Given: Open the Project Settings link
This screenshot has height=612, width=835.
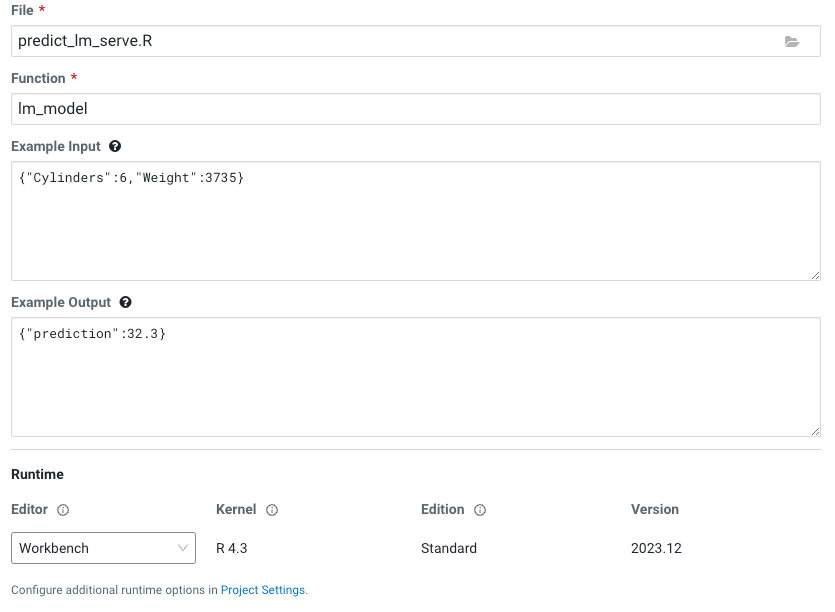Looking at the screenshot, I should click(x=263, y=590).
